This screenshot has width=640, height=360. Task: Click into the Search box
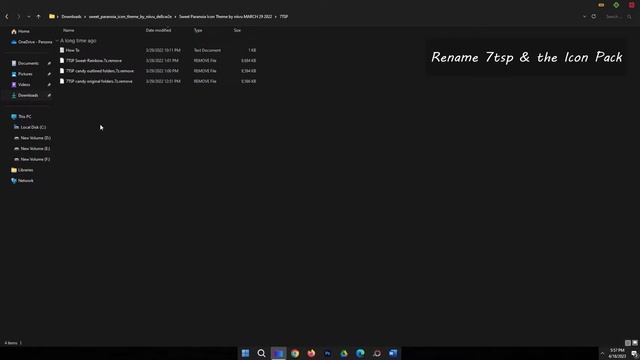[618, 17]
